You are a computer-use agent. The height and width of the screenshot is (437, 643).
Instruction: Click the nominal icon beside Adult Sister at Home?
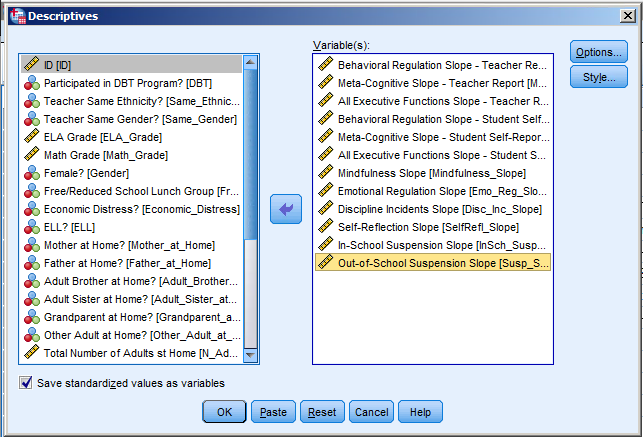point(32,299)
